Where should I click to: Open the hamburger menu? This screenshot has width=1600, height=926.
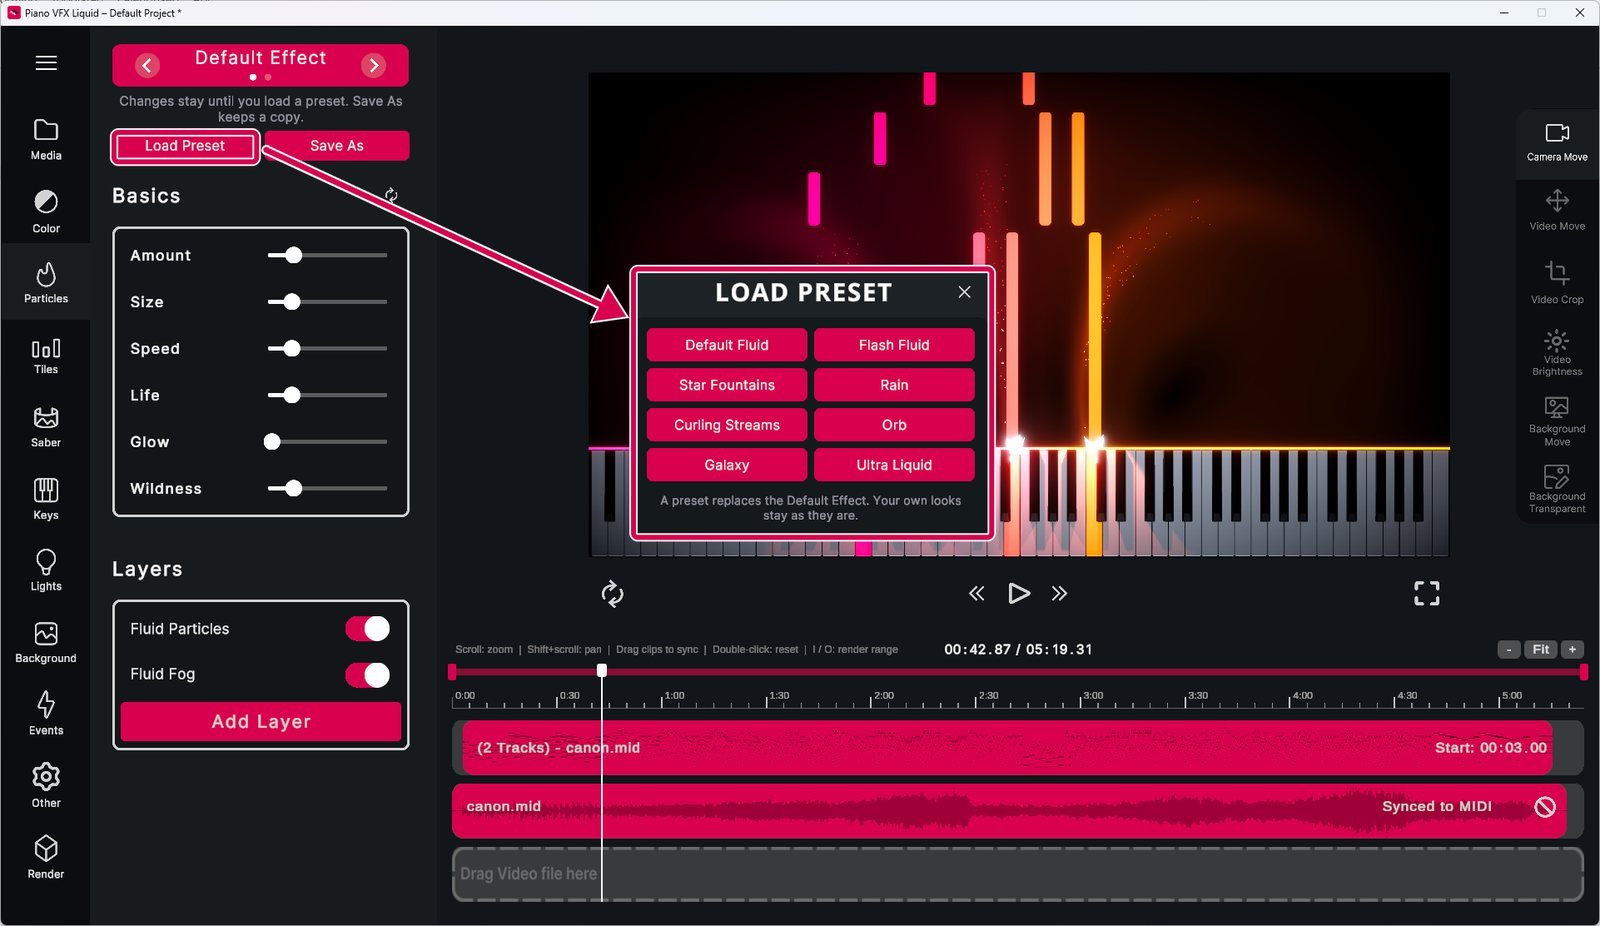click(x=46, y=63)
